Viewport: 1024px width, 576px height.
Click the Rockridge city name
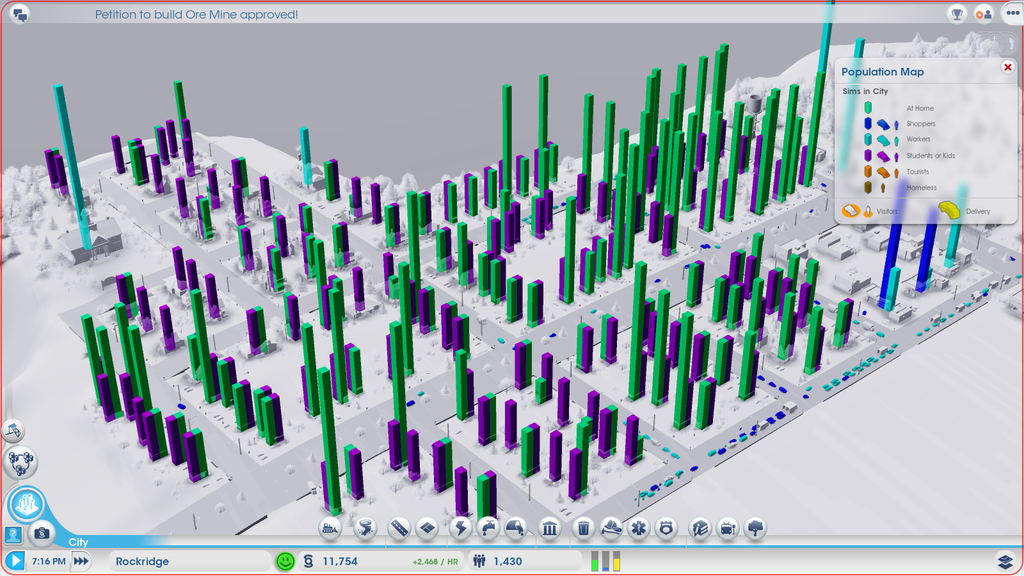point(142,561)
